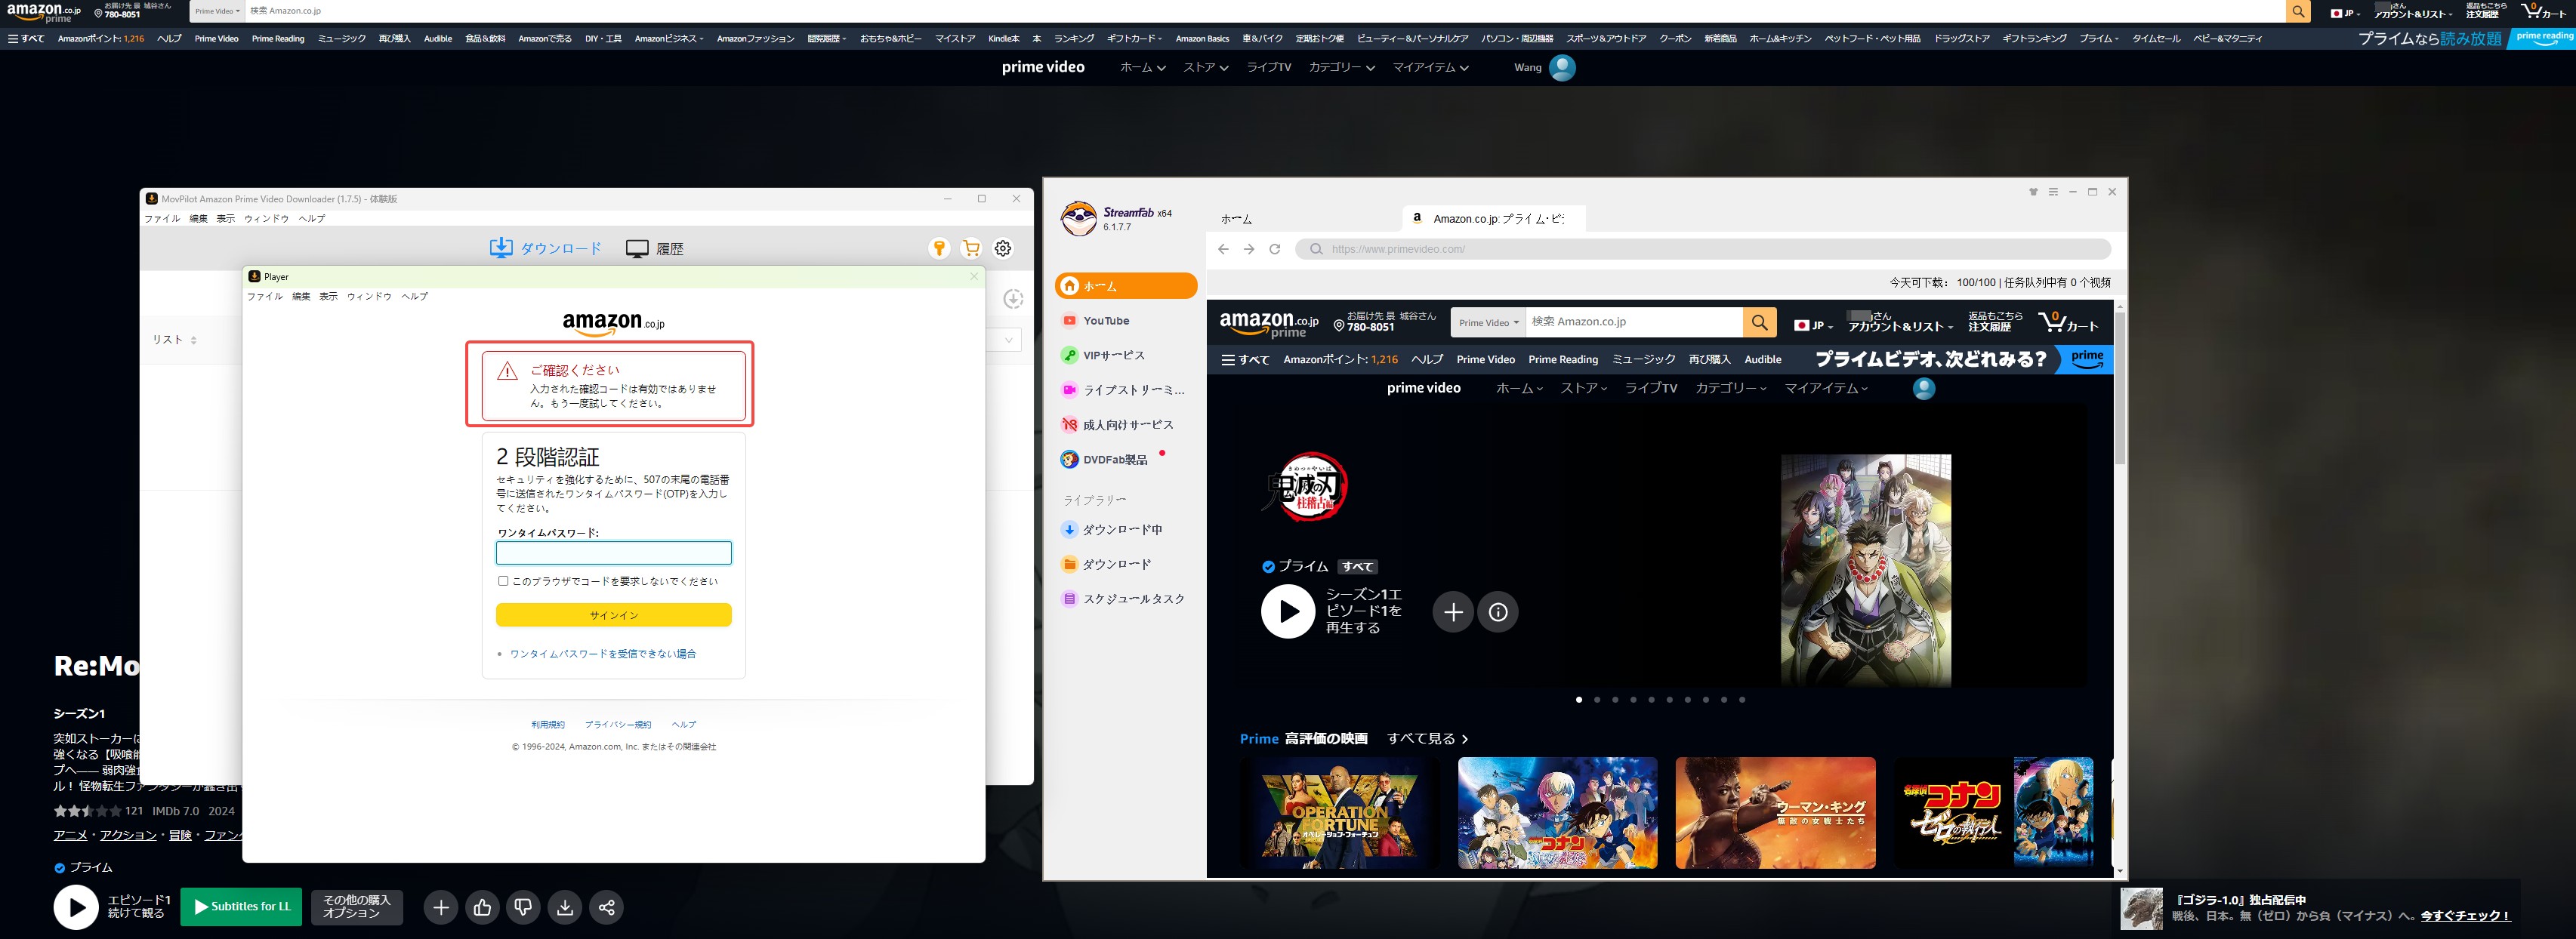Click Wang profile avatar in background browser

(x=1562, y=67)
